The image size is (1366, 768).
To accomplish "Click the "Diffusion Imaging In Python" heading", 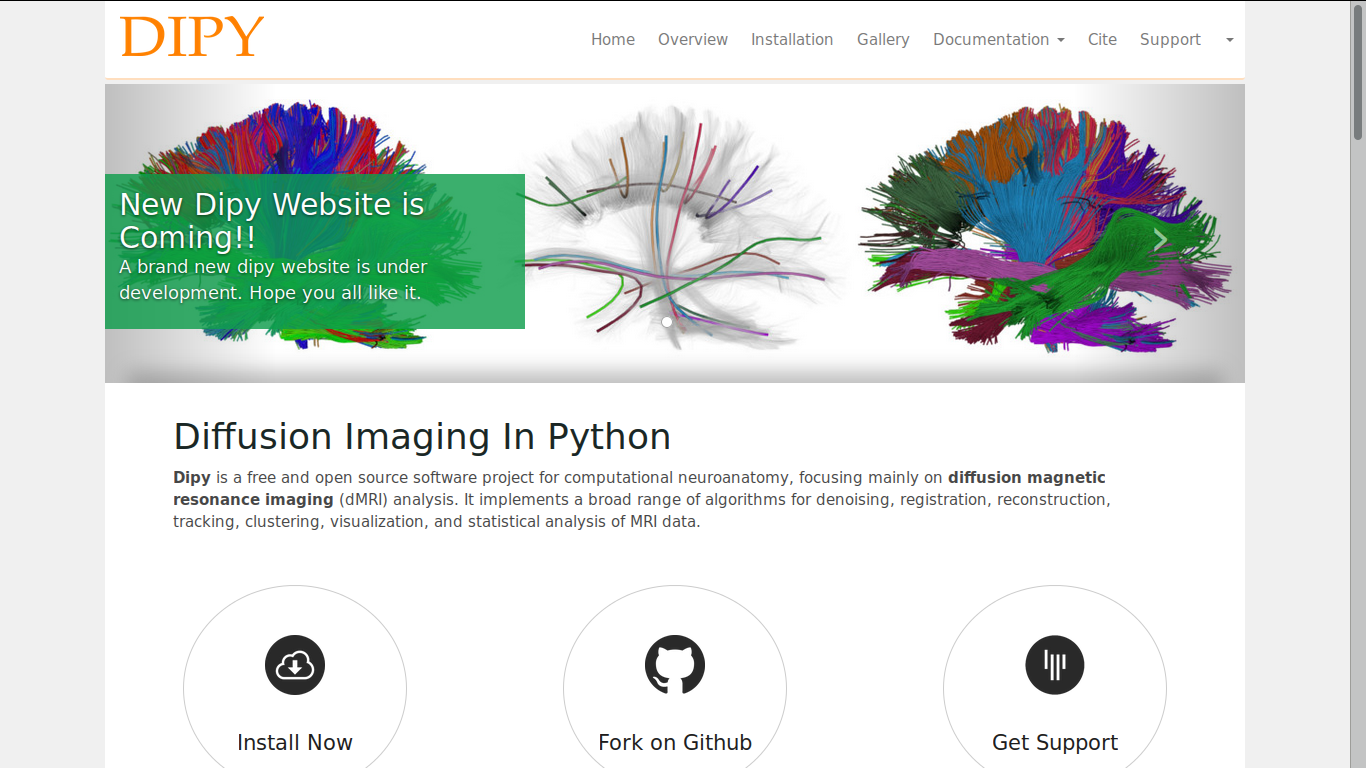I will 422,437.
